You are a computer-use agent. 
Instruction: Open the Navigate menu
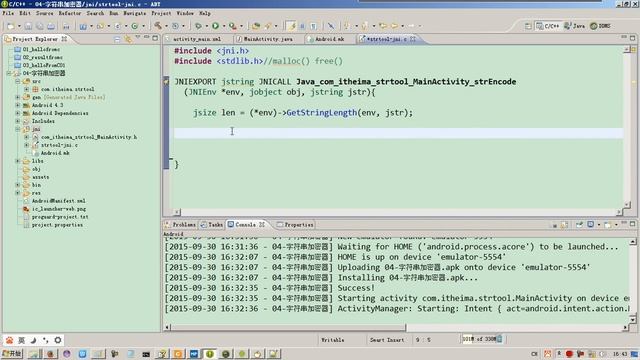[134, 13]
